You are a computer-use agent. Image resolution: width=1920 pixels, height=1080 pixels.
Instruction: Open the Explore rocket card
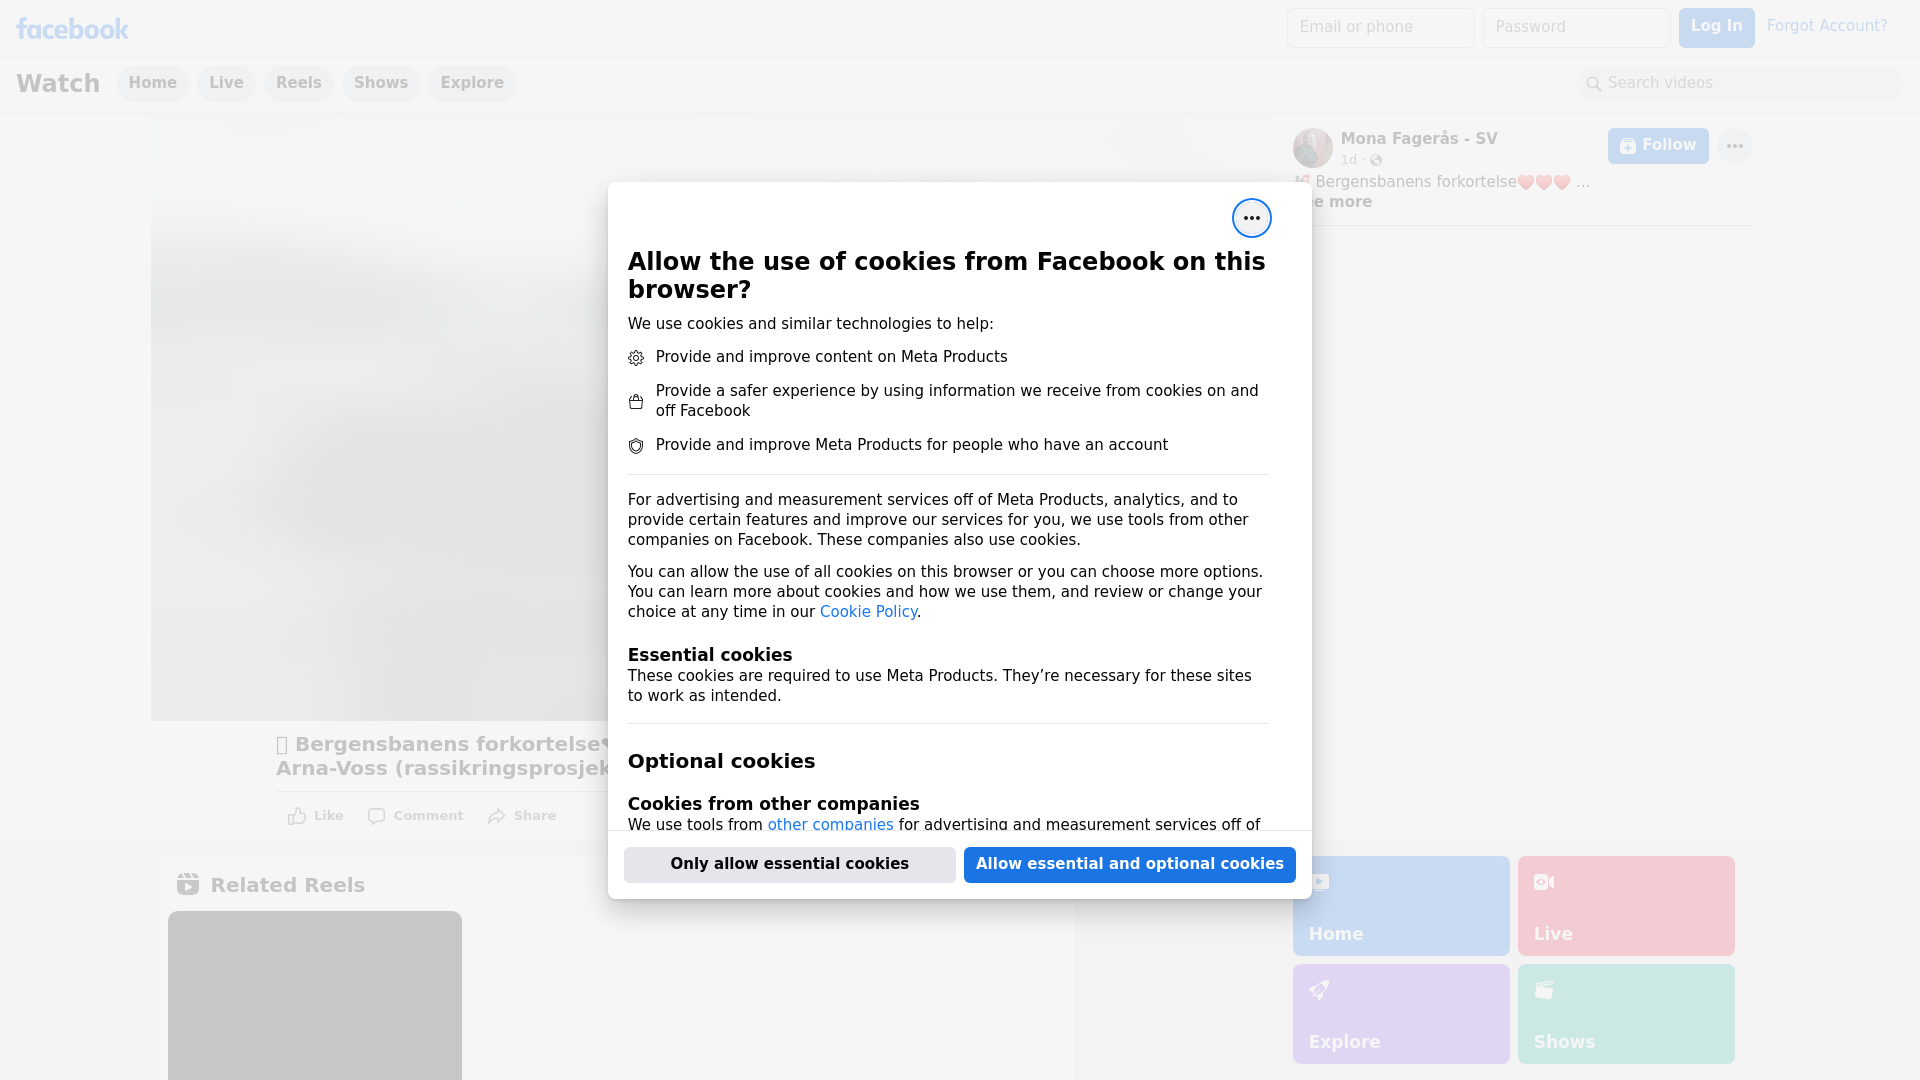coord(1400,1013)
